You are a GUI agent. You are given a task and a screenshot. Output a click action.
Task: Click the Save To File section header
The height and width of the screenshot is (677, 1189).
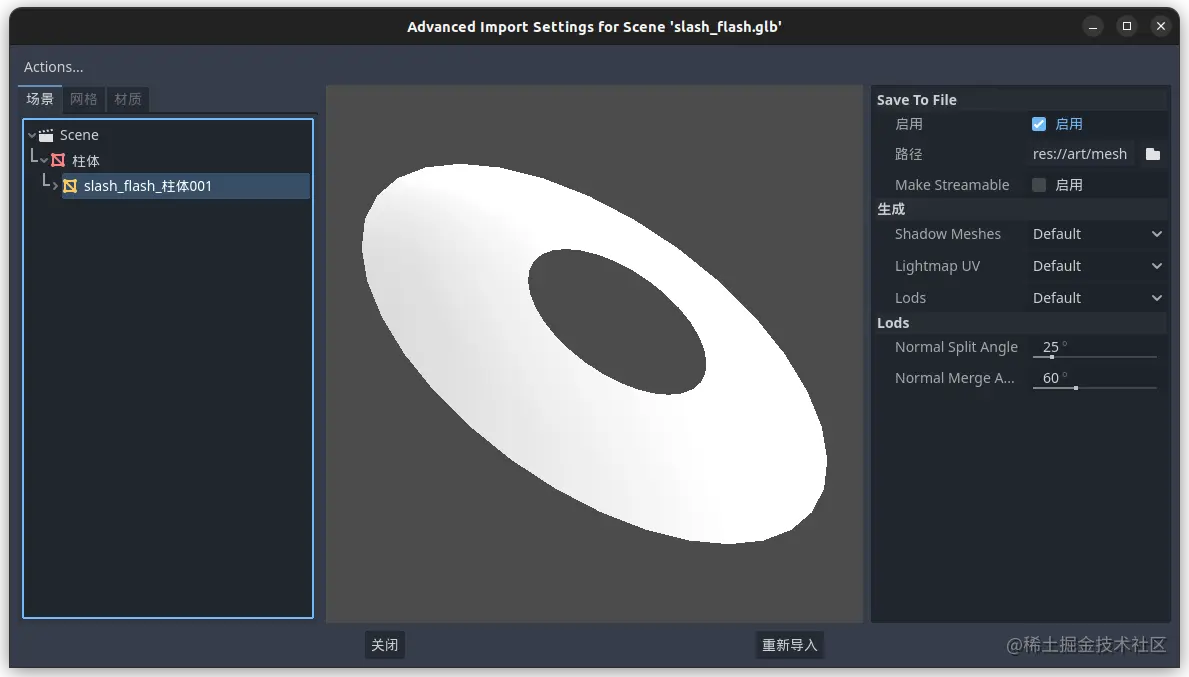point(1020,100)
